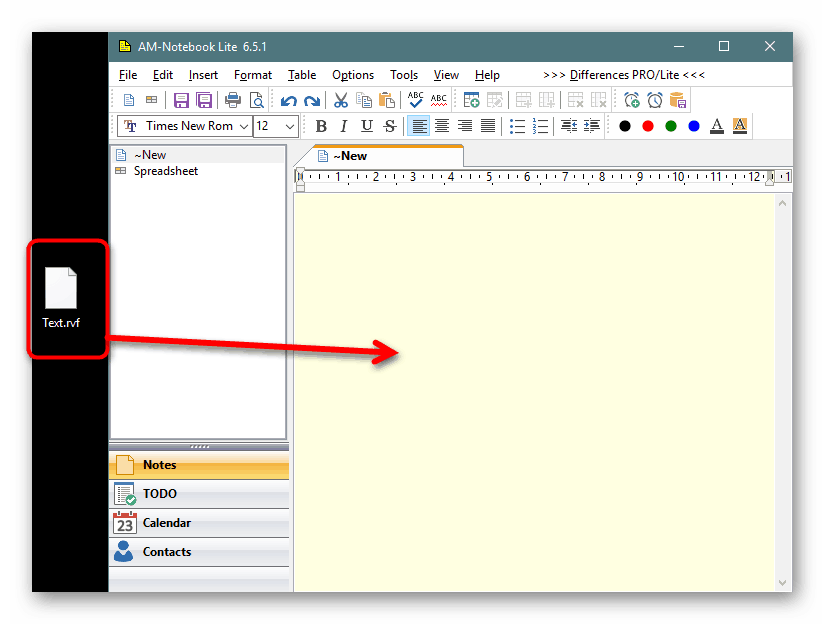825x624 pixels.
Task: Open the Edit menu
Action: (x=163, y=75)
